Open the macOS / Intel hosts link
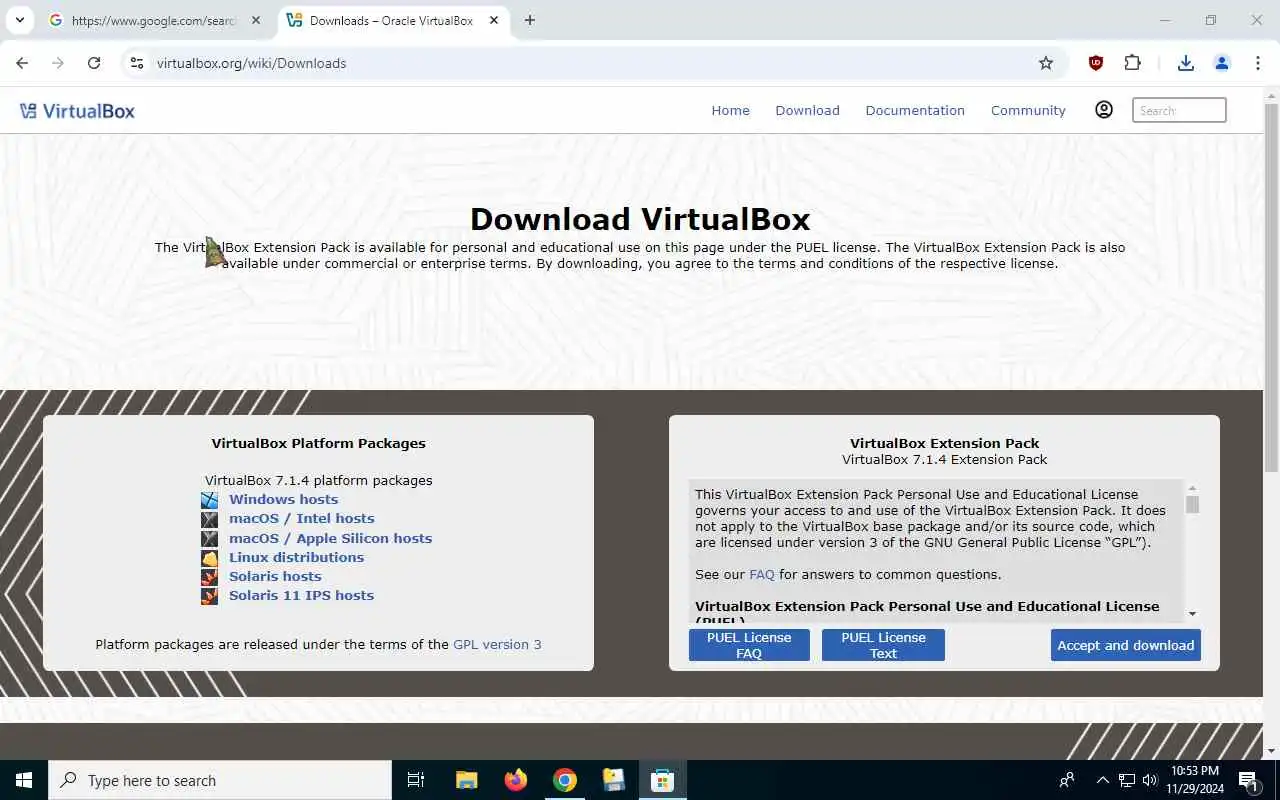The height and width of the screenshot is (800, 1280). (301, 519)
